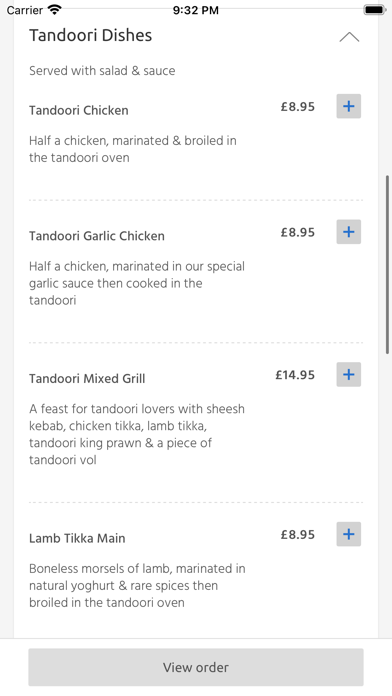Add Tandoori Mixed Grill with the plus icon
Image resolution: width=392 pixels, height=696 pixels.
348,374
